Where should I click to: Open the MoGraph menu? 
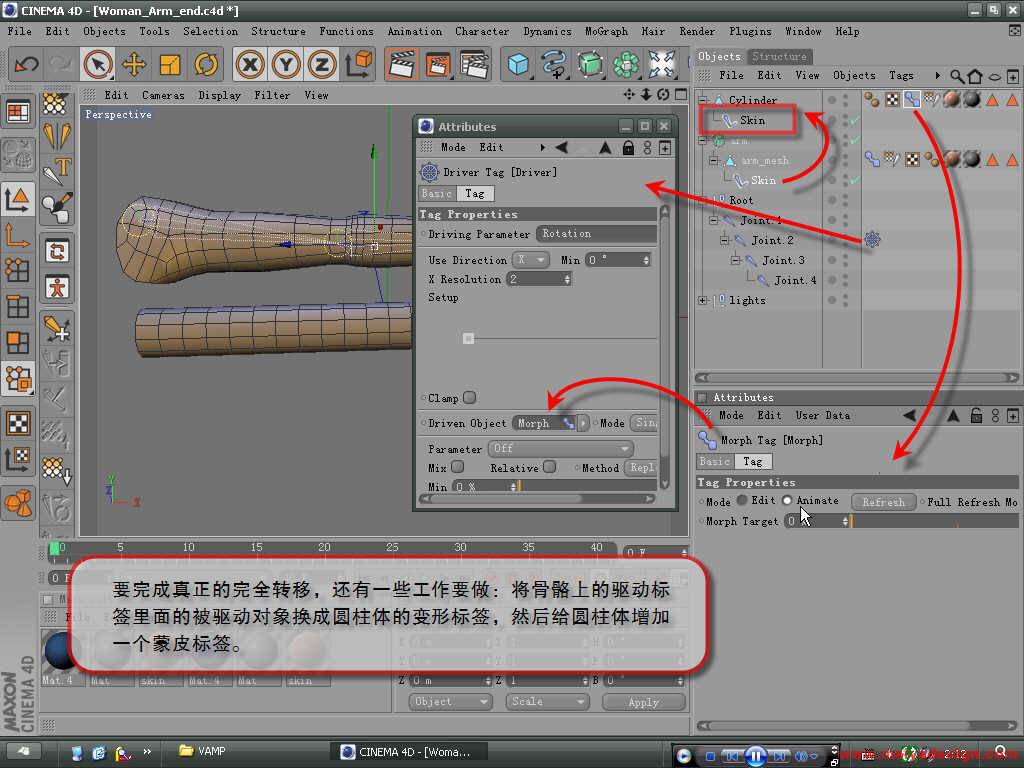coord(606,31)
